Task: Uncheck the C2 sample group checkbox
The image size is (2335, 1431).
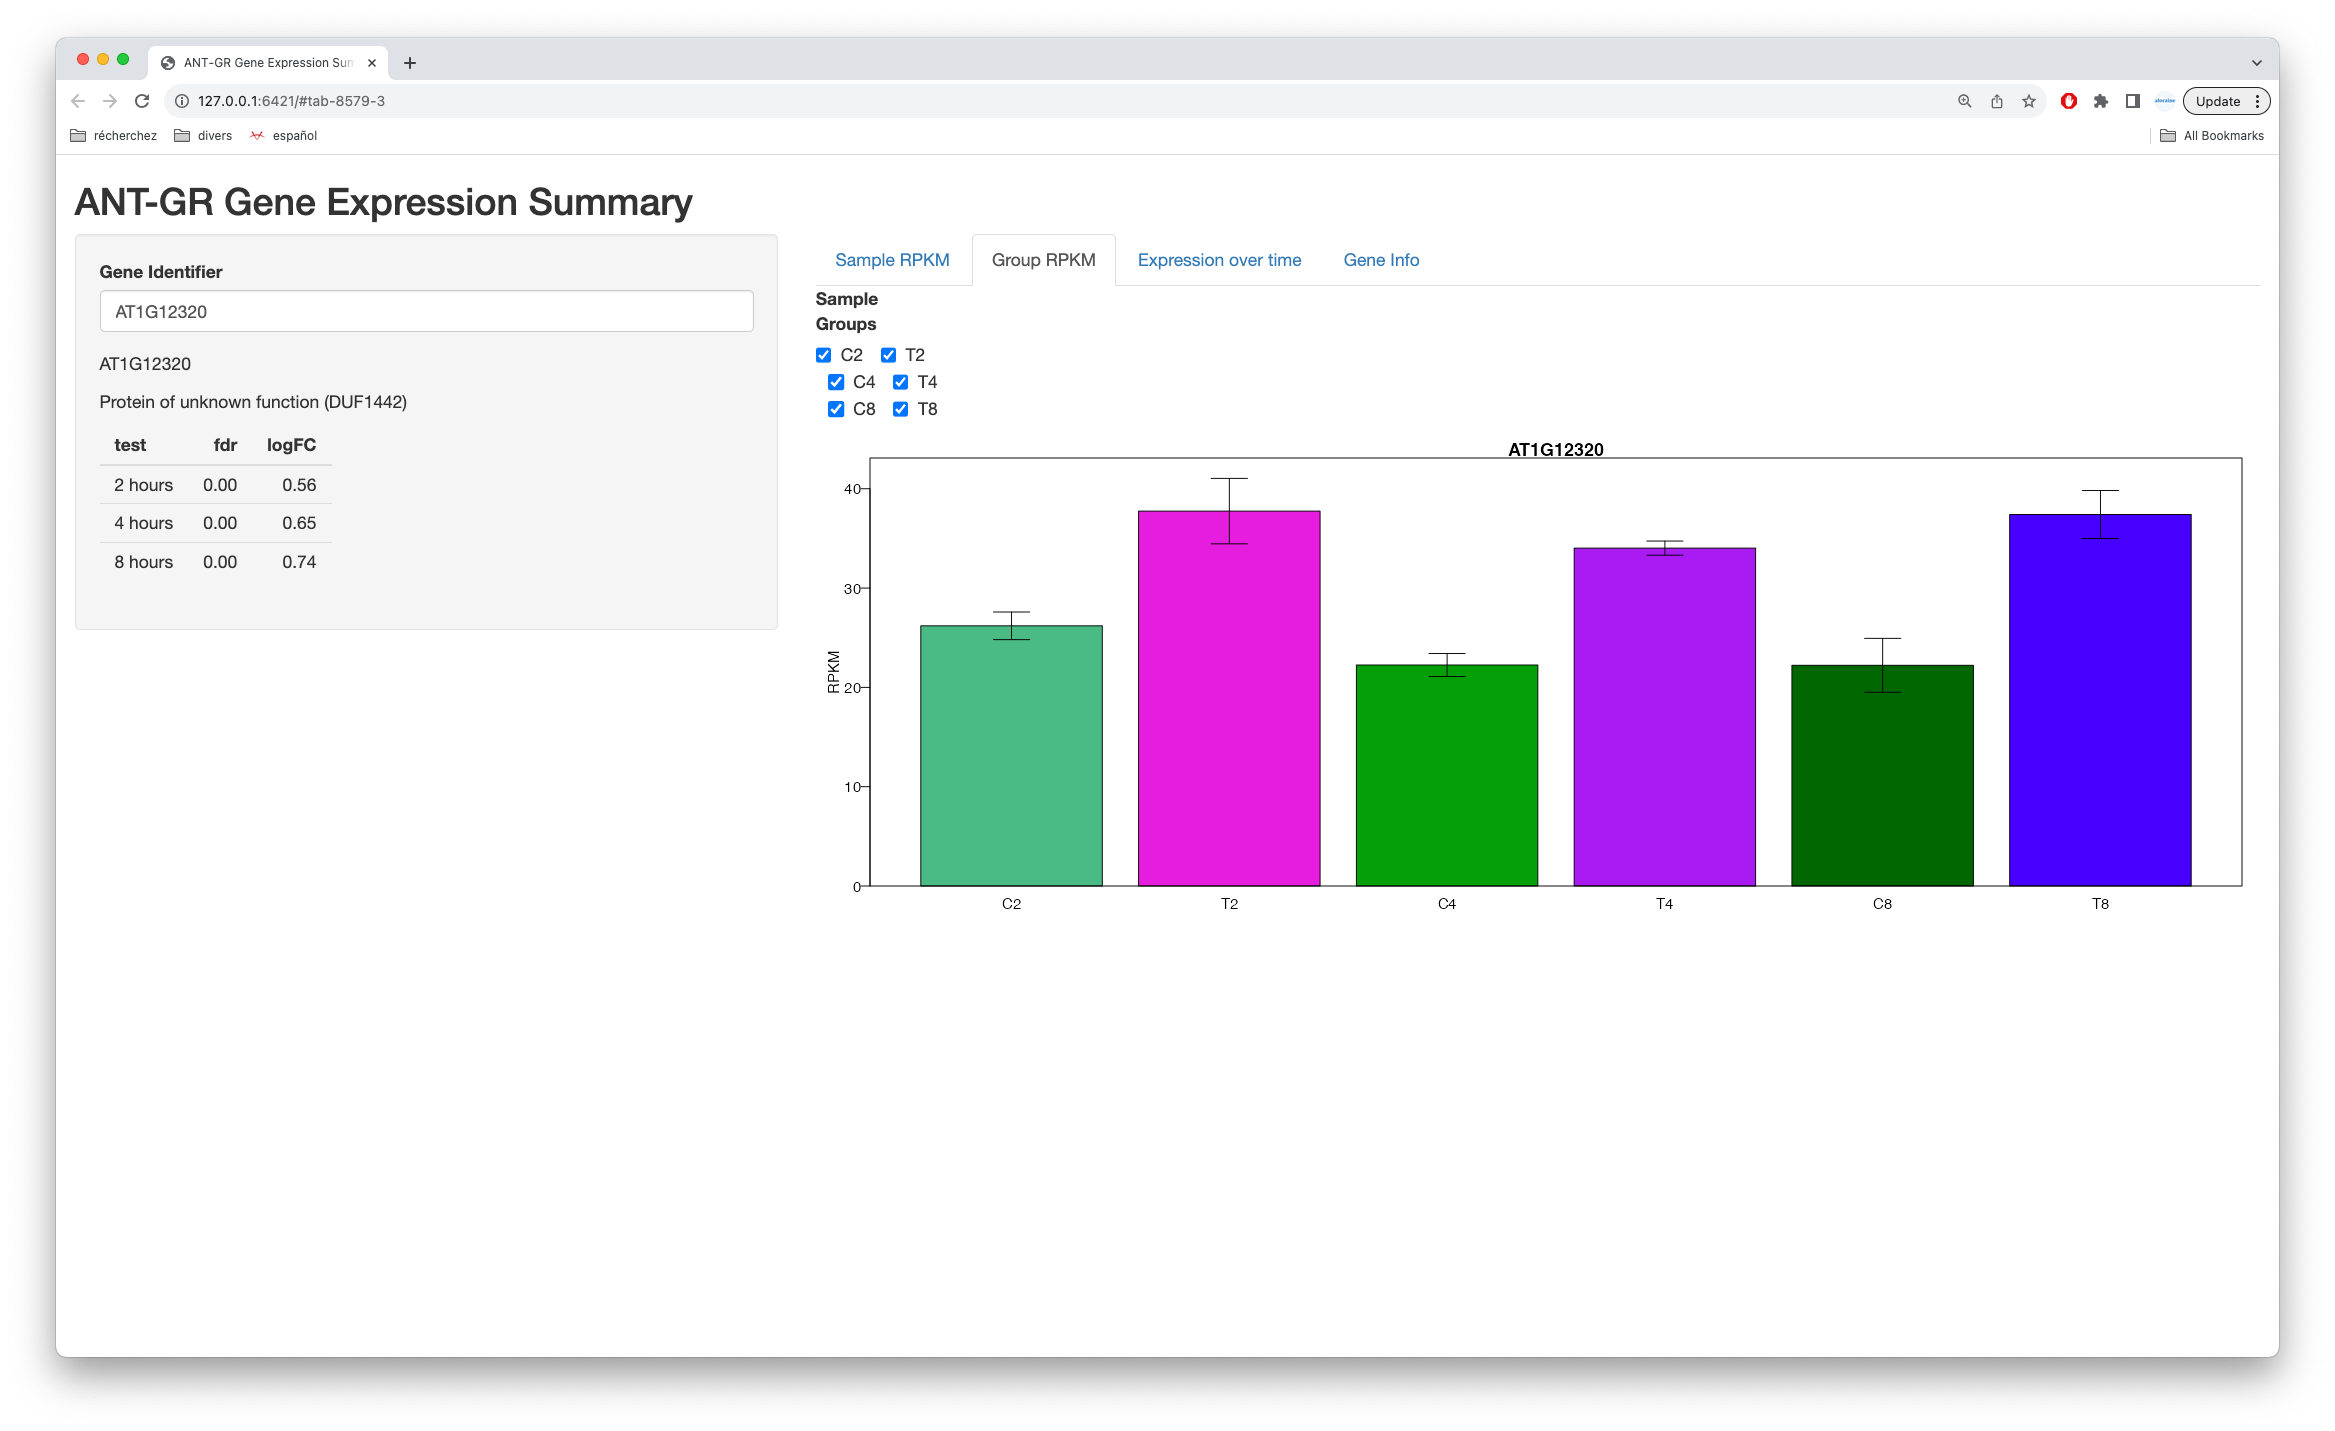Action: coord(824,355)
